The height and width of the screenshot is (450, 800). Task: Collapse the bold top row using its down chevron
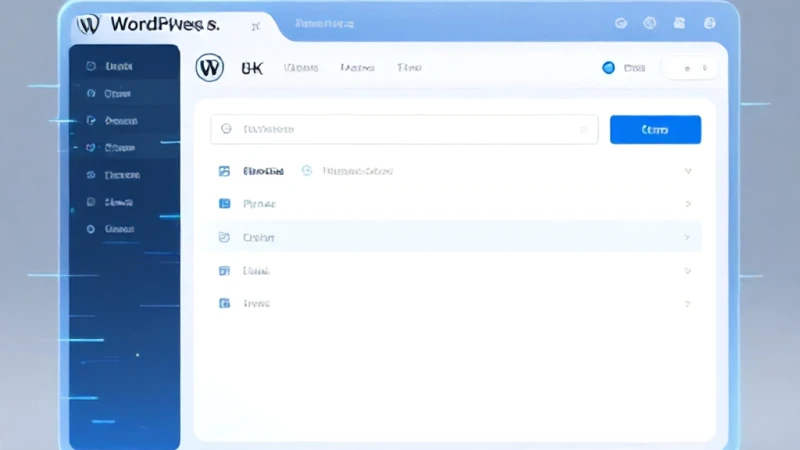tap(688, 171)
